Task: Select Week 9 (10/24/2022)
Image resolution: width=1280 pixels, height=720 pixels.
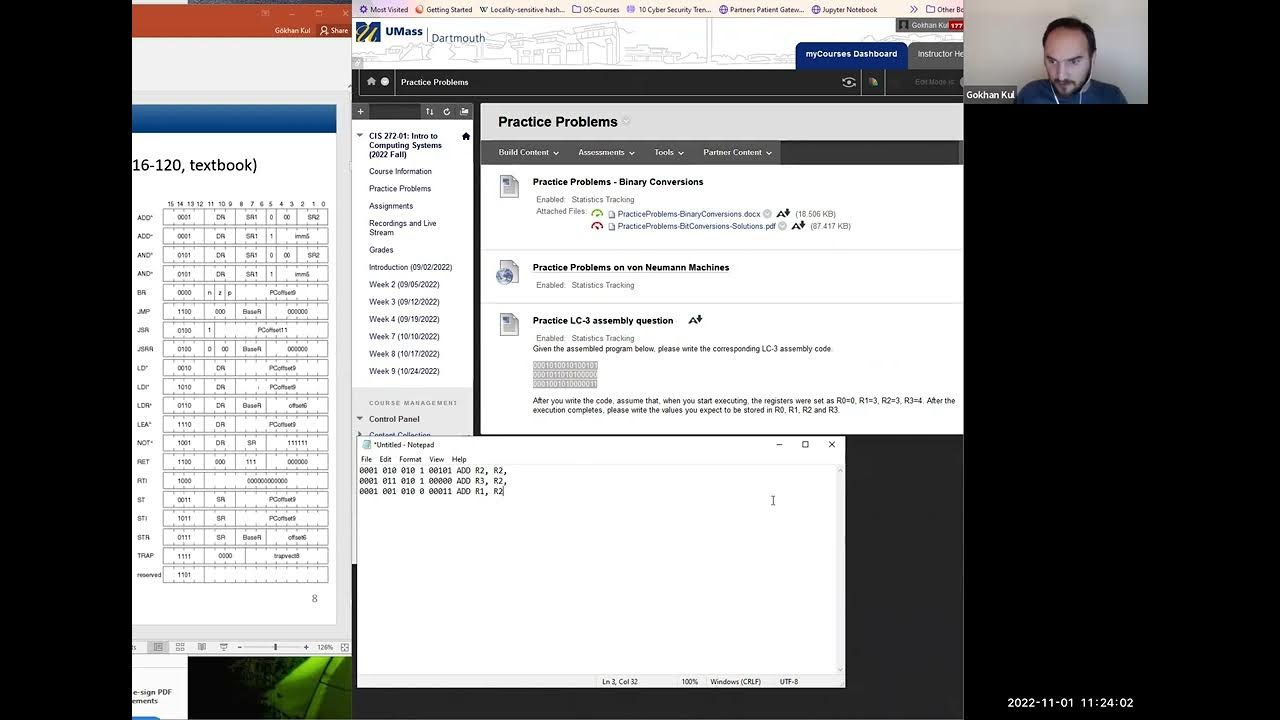Action: tap(404, 371)
